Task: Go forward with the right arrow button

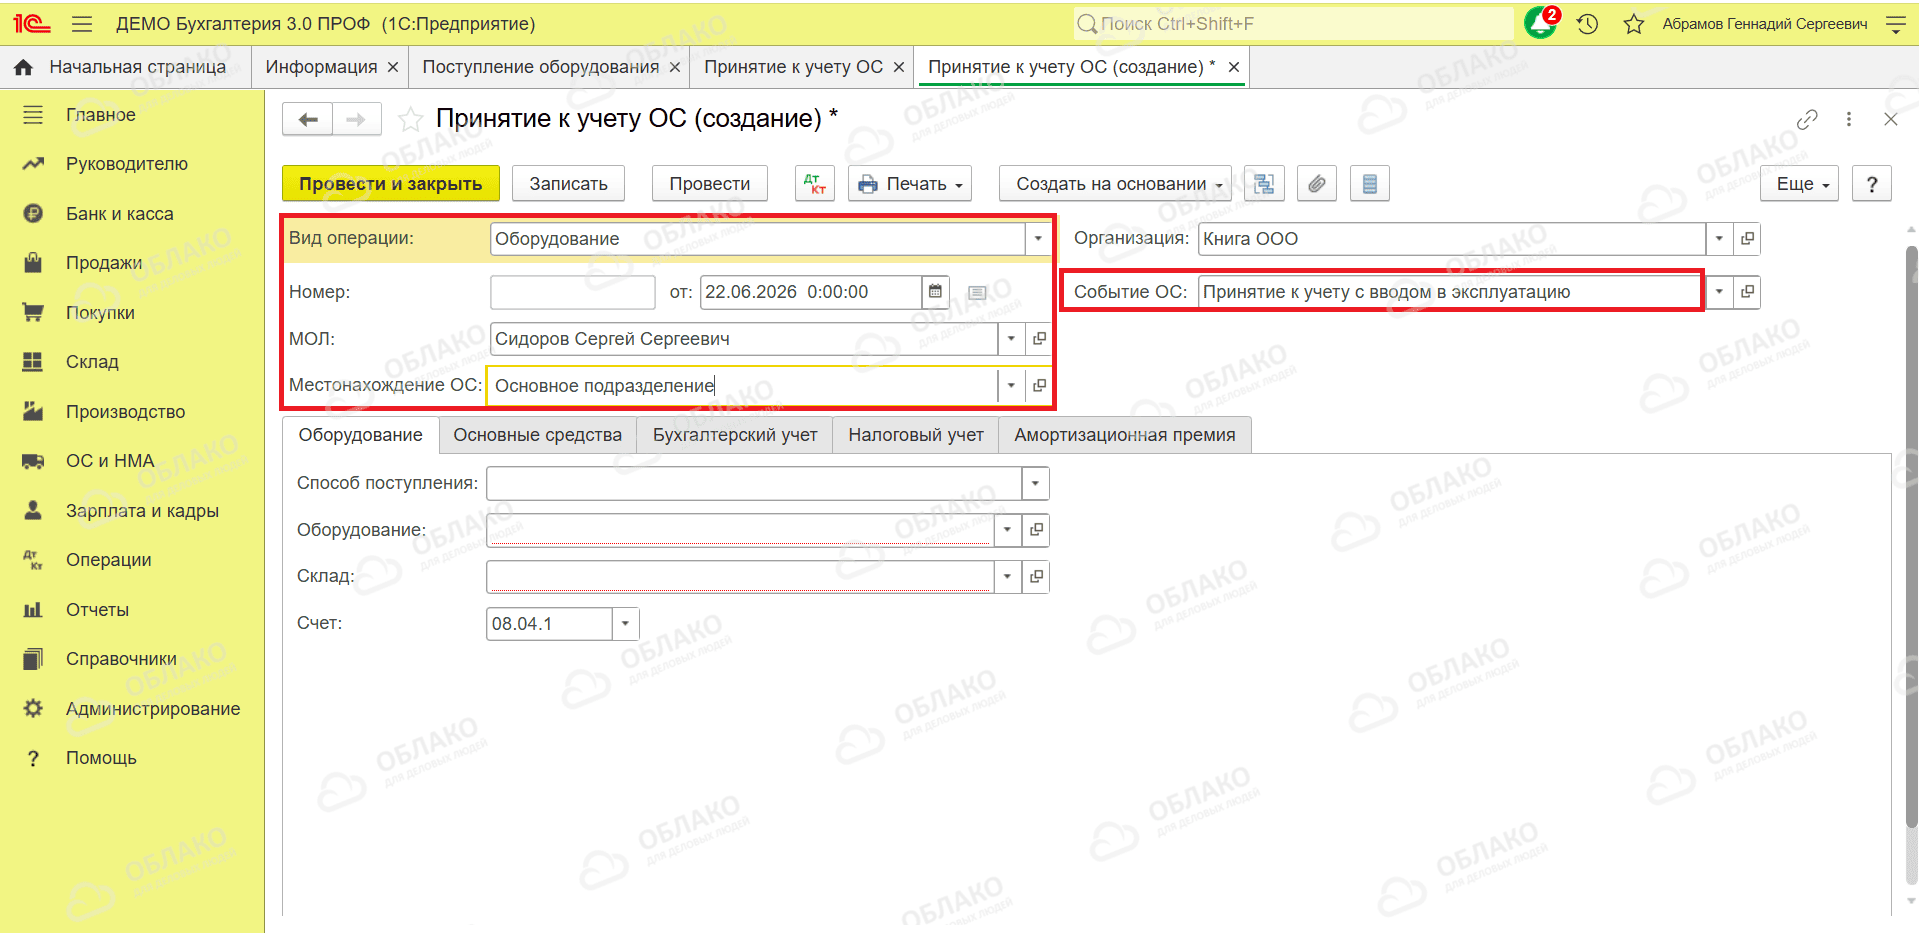Action: point(356,119)
